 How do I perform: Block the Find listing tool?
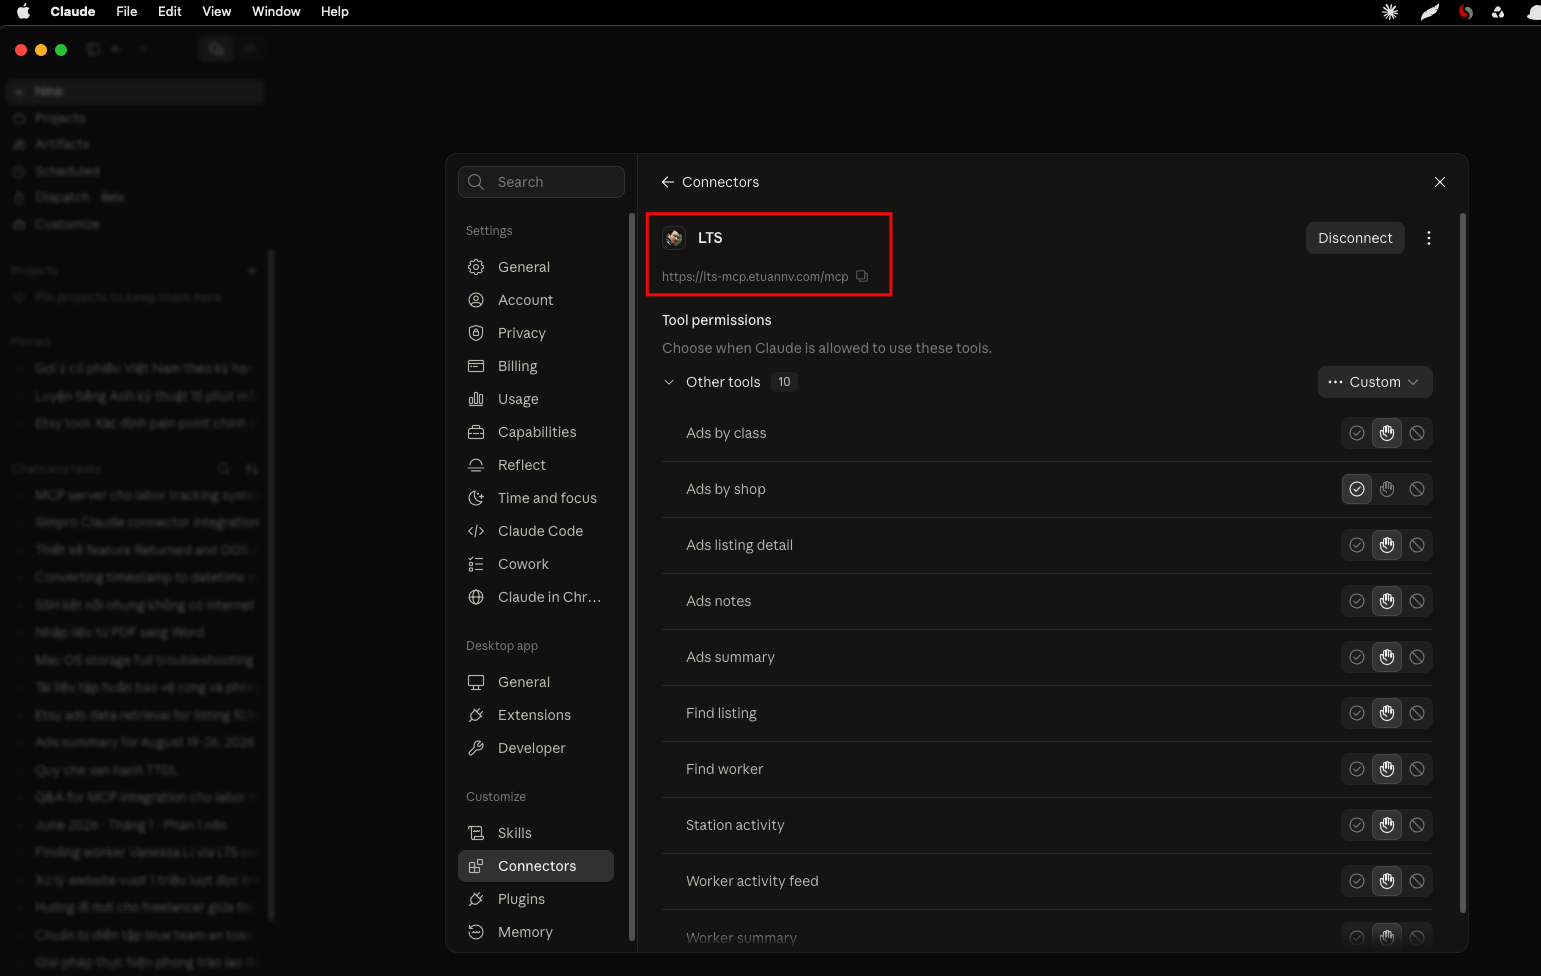pos(1417,713)
